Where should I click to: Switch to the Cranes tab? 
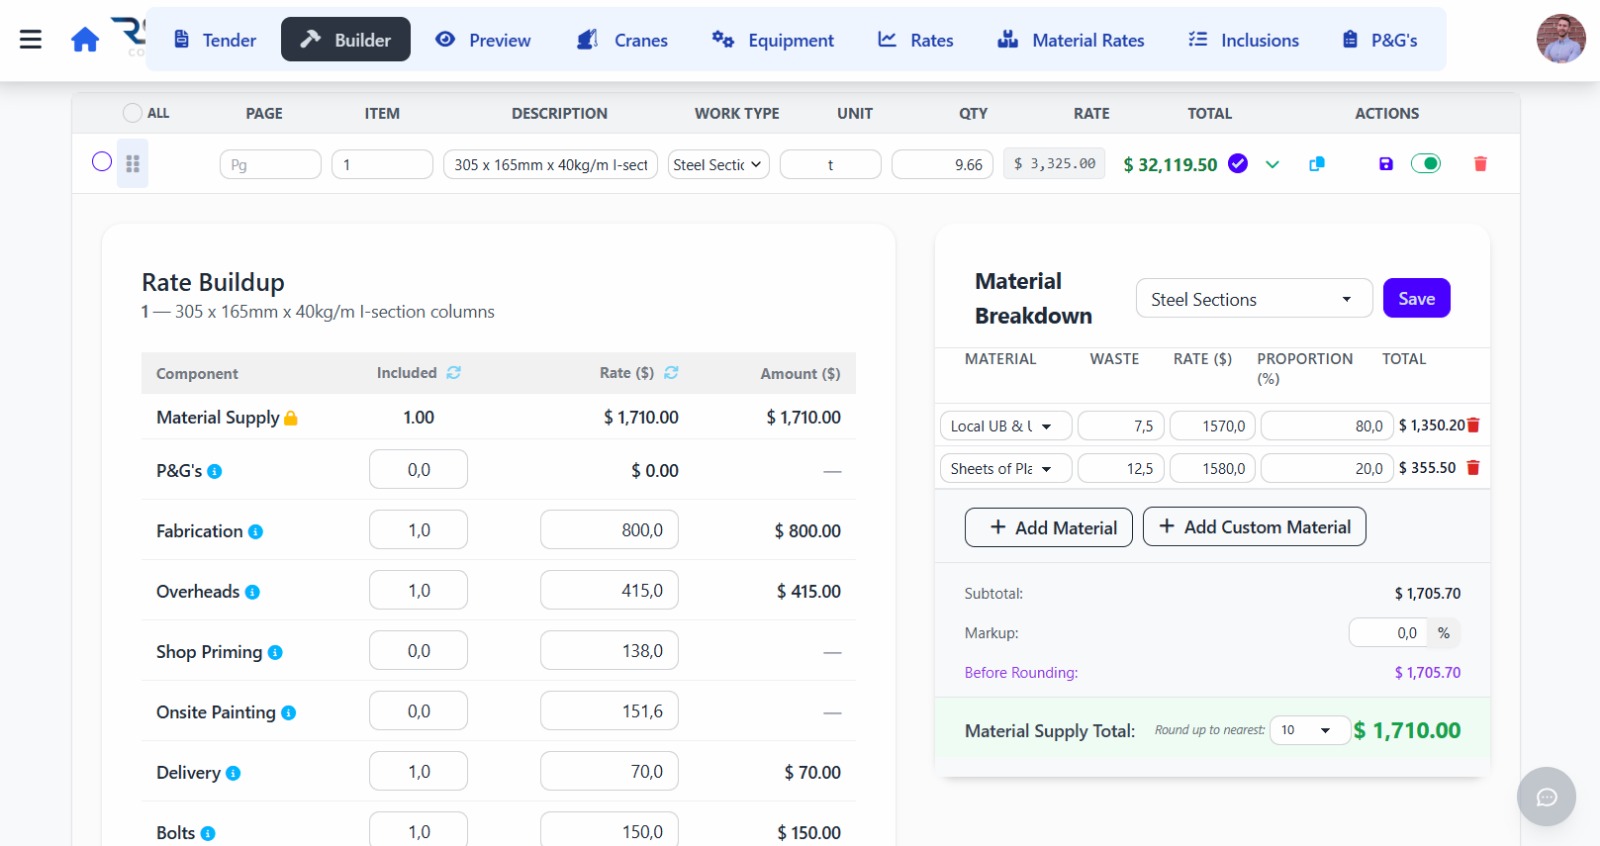point(622,40)
